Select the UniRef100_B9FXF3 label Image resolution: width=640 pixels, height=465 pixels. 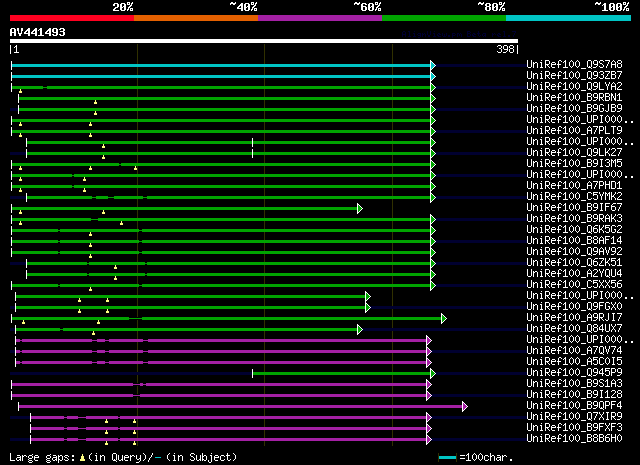574,428
